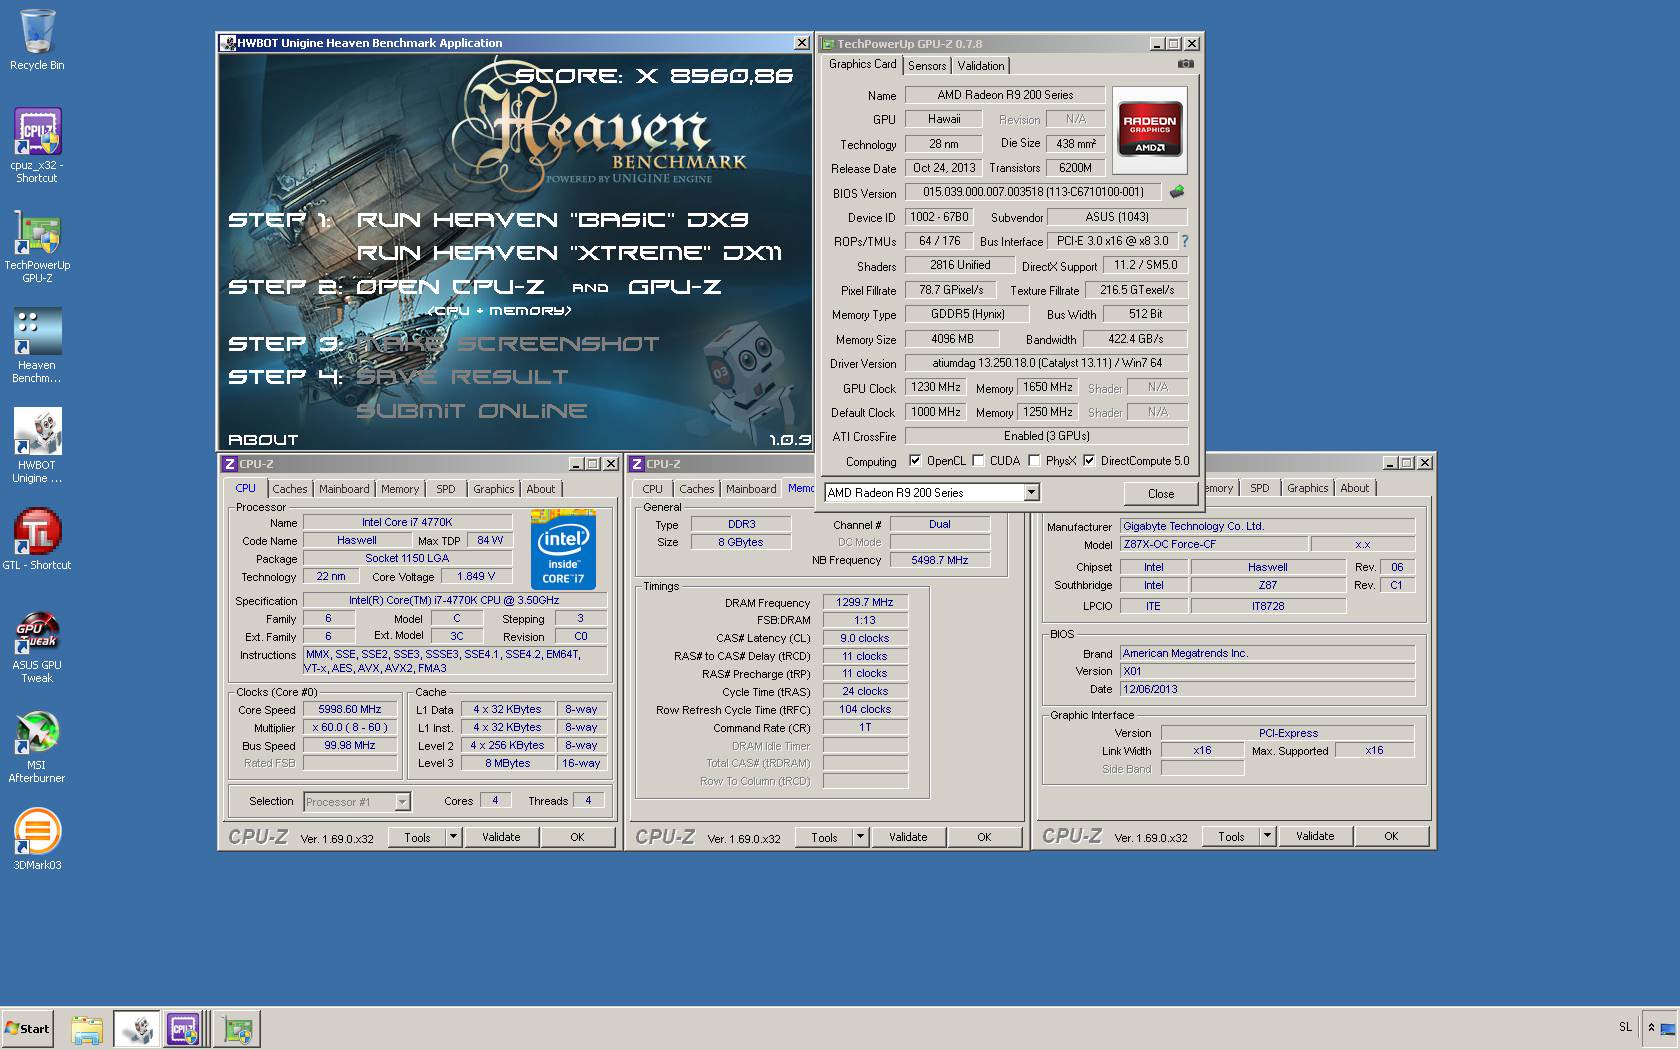Open About tab in mainboard CPU-Z window

[1355, 488]
